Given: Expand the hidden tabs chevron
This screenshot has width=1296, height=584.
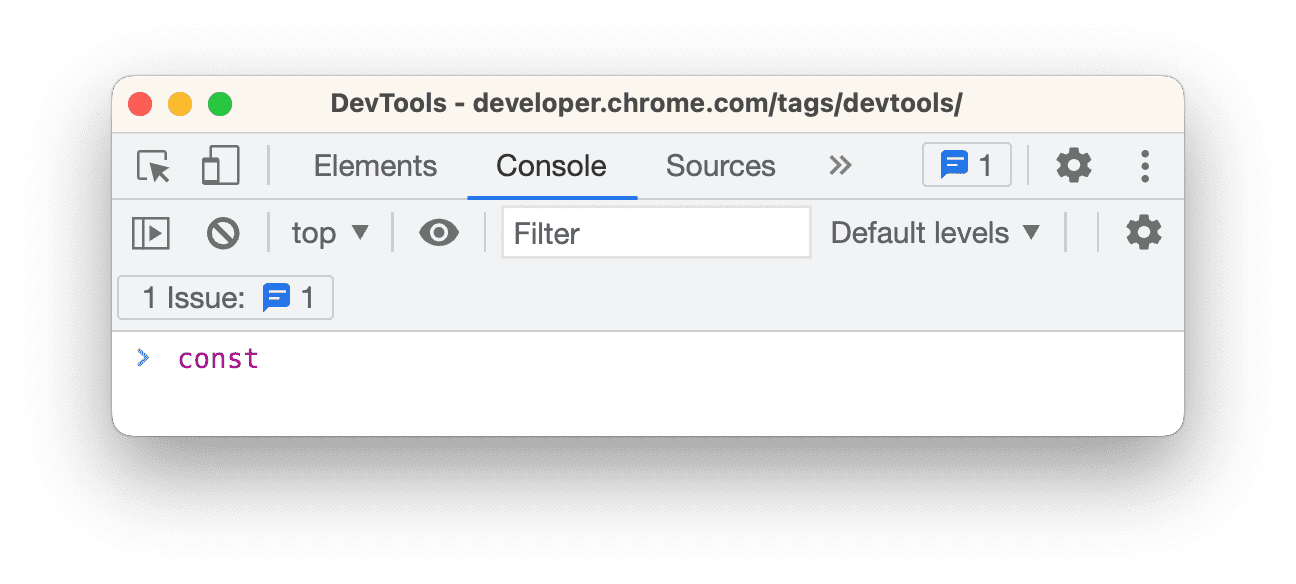Looking at the screenshot, I should point(841,166).
